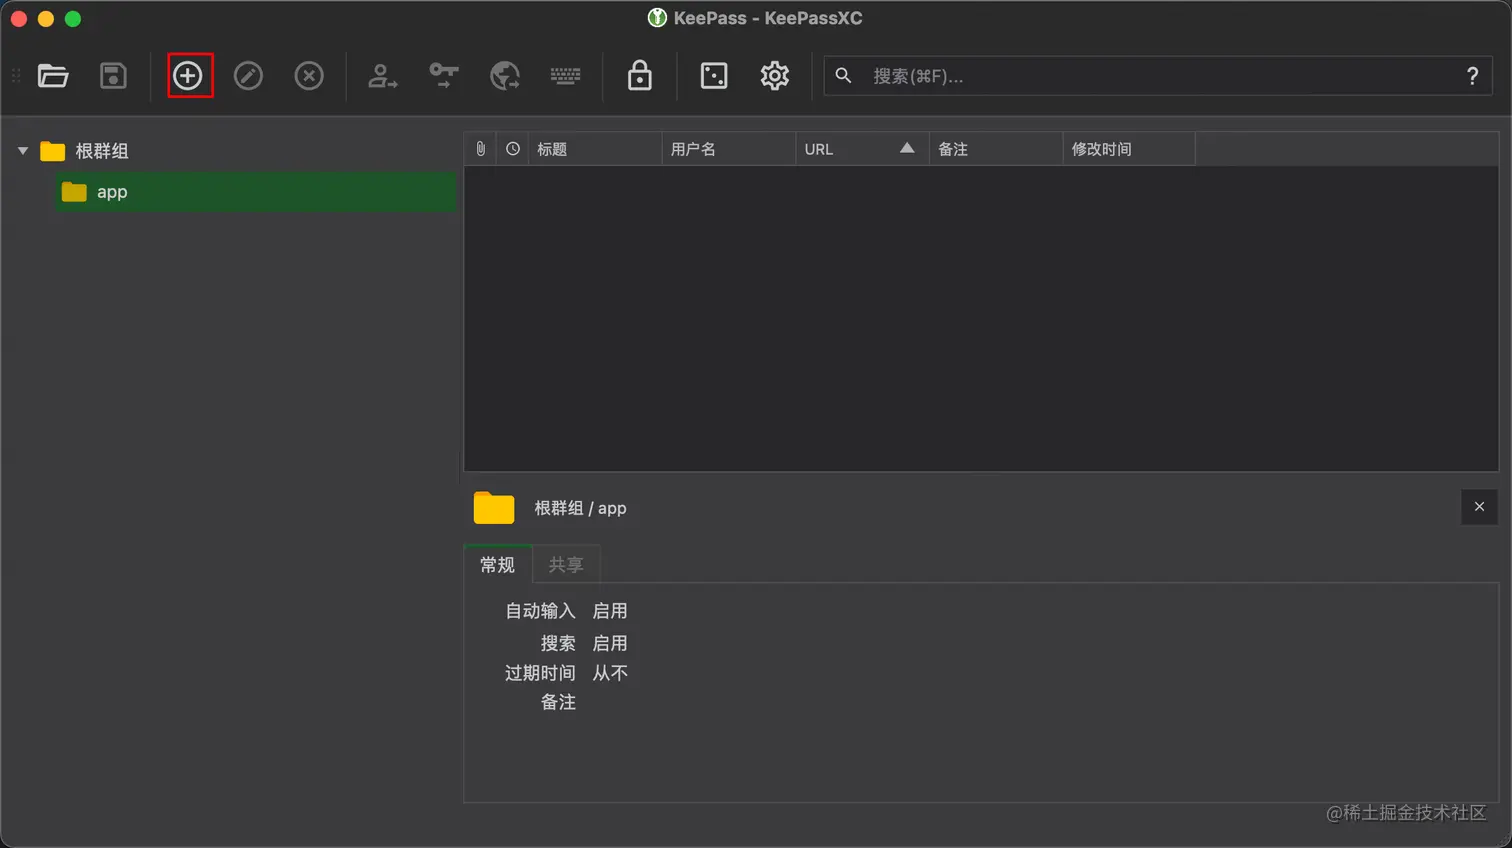Lock the database with padlock icon
The width and height of the screenshot is (1512, 848).
click(x=640, y=76)
